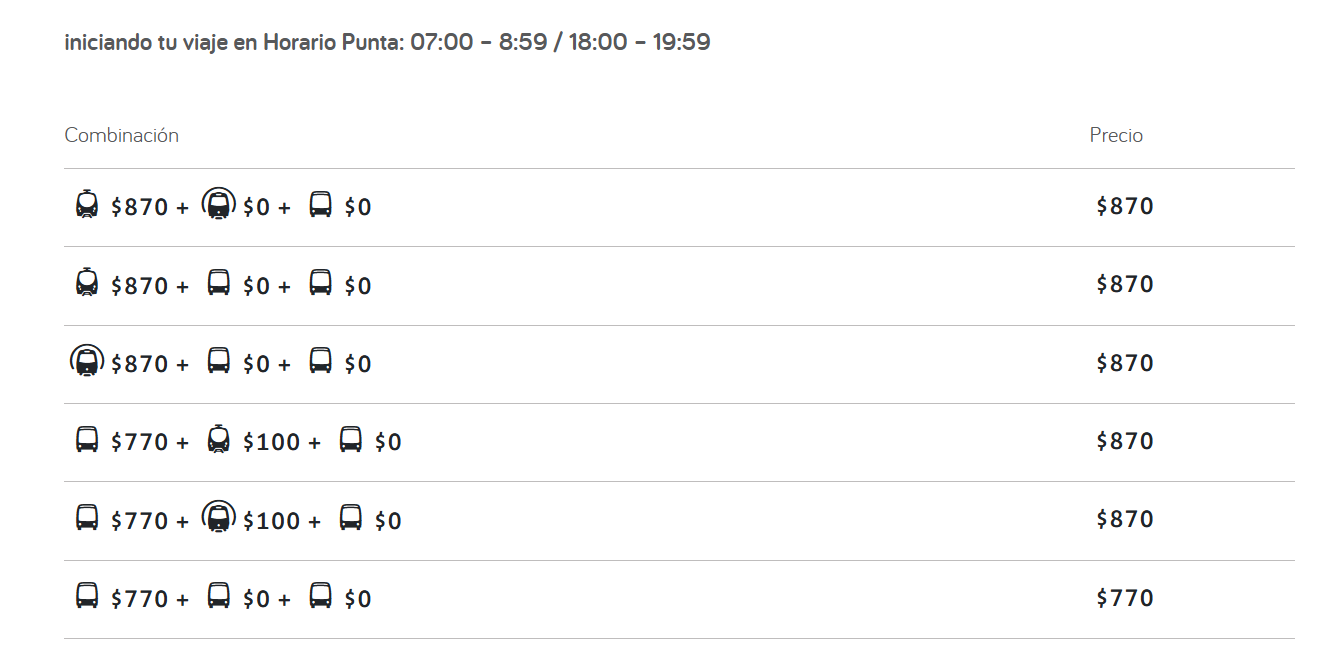The height and width of the screenshot is (669, 1341).
Task: Click the $770 total price in last row
Action: 1125,598
